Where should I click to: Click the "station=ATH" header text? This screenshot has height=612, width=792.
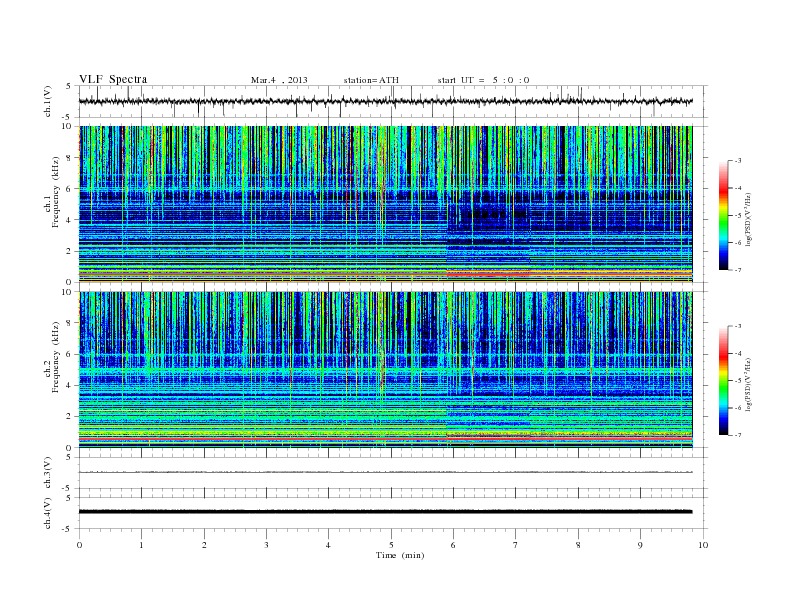coord(371,80)
